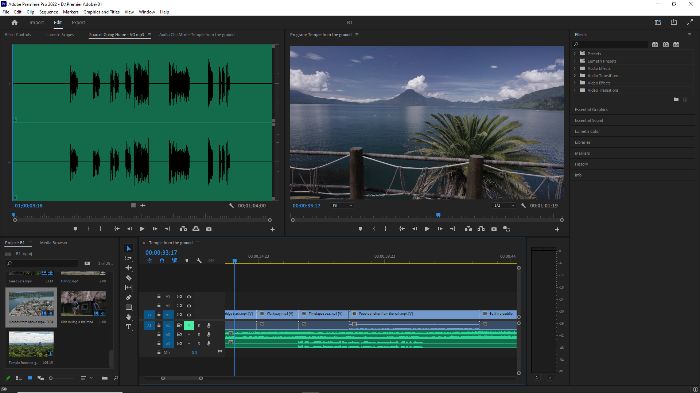Image resolution: width=700 pixels, height=393 pixels.
Task: Open Program playback resolution dropdown
Action: tap(504, 205)
